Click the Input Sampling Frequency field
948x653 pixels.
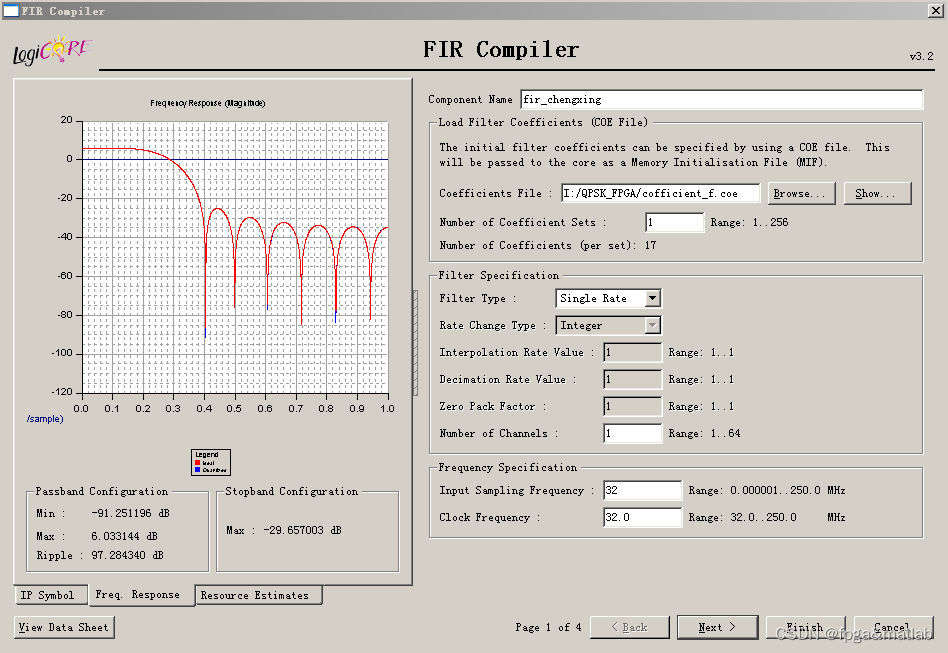pos(643,490)
